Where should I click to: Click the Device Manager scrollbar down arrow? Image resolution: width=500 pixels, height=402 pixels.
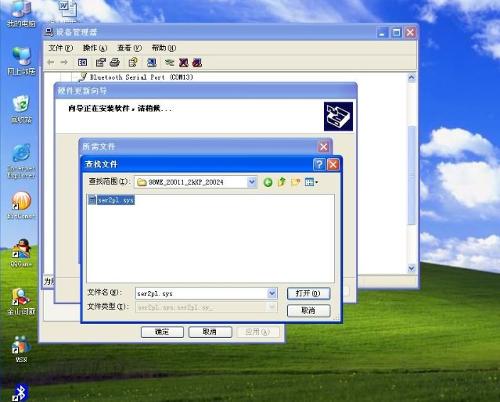pos(412,268)
